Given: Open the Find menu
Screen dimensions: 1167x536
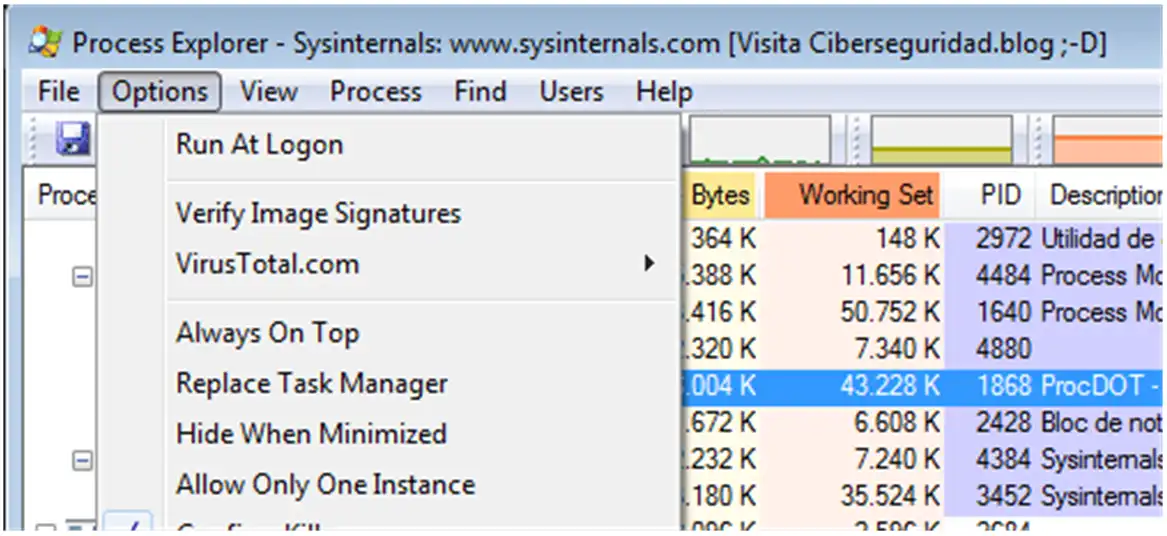Looking at the screenshot, I should [480, 92].
